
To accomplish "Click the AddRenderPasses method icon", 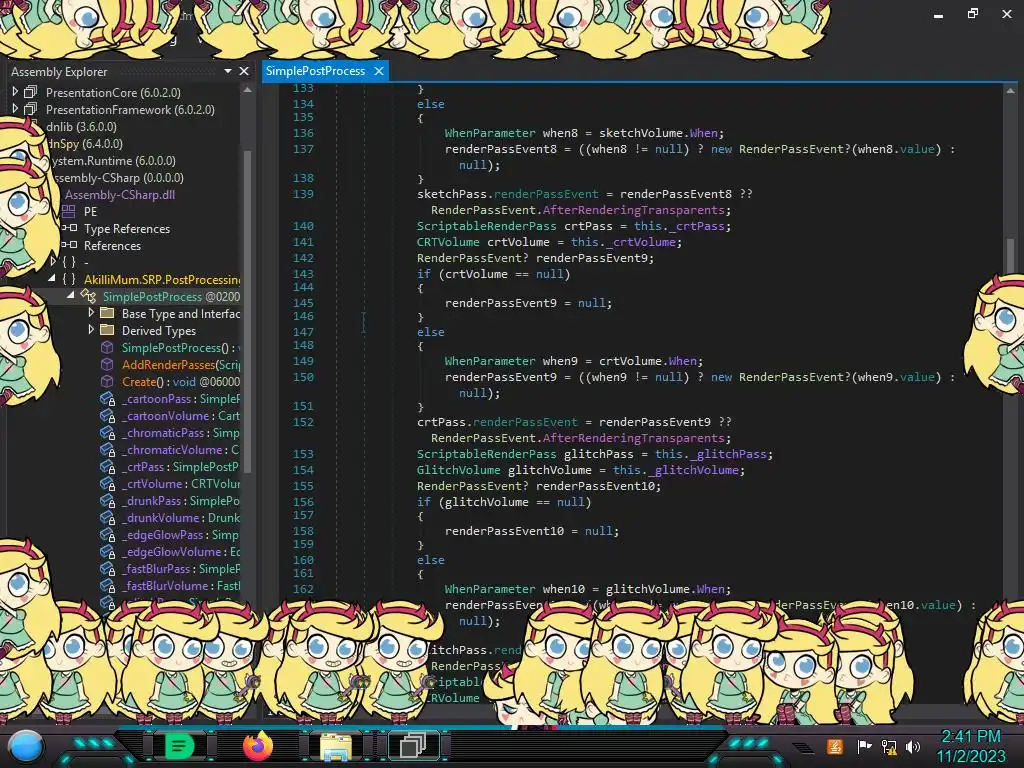I will 107,364.
